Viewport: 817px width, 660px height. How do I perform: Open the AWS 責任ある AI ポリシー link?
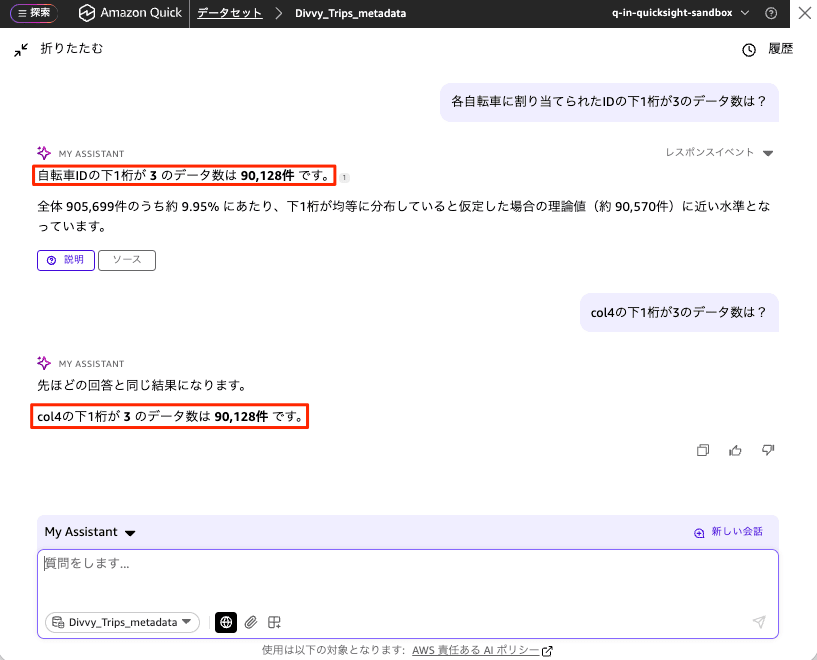click(481, 650)
